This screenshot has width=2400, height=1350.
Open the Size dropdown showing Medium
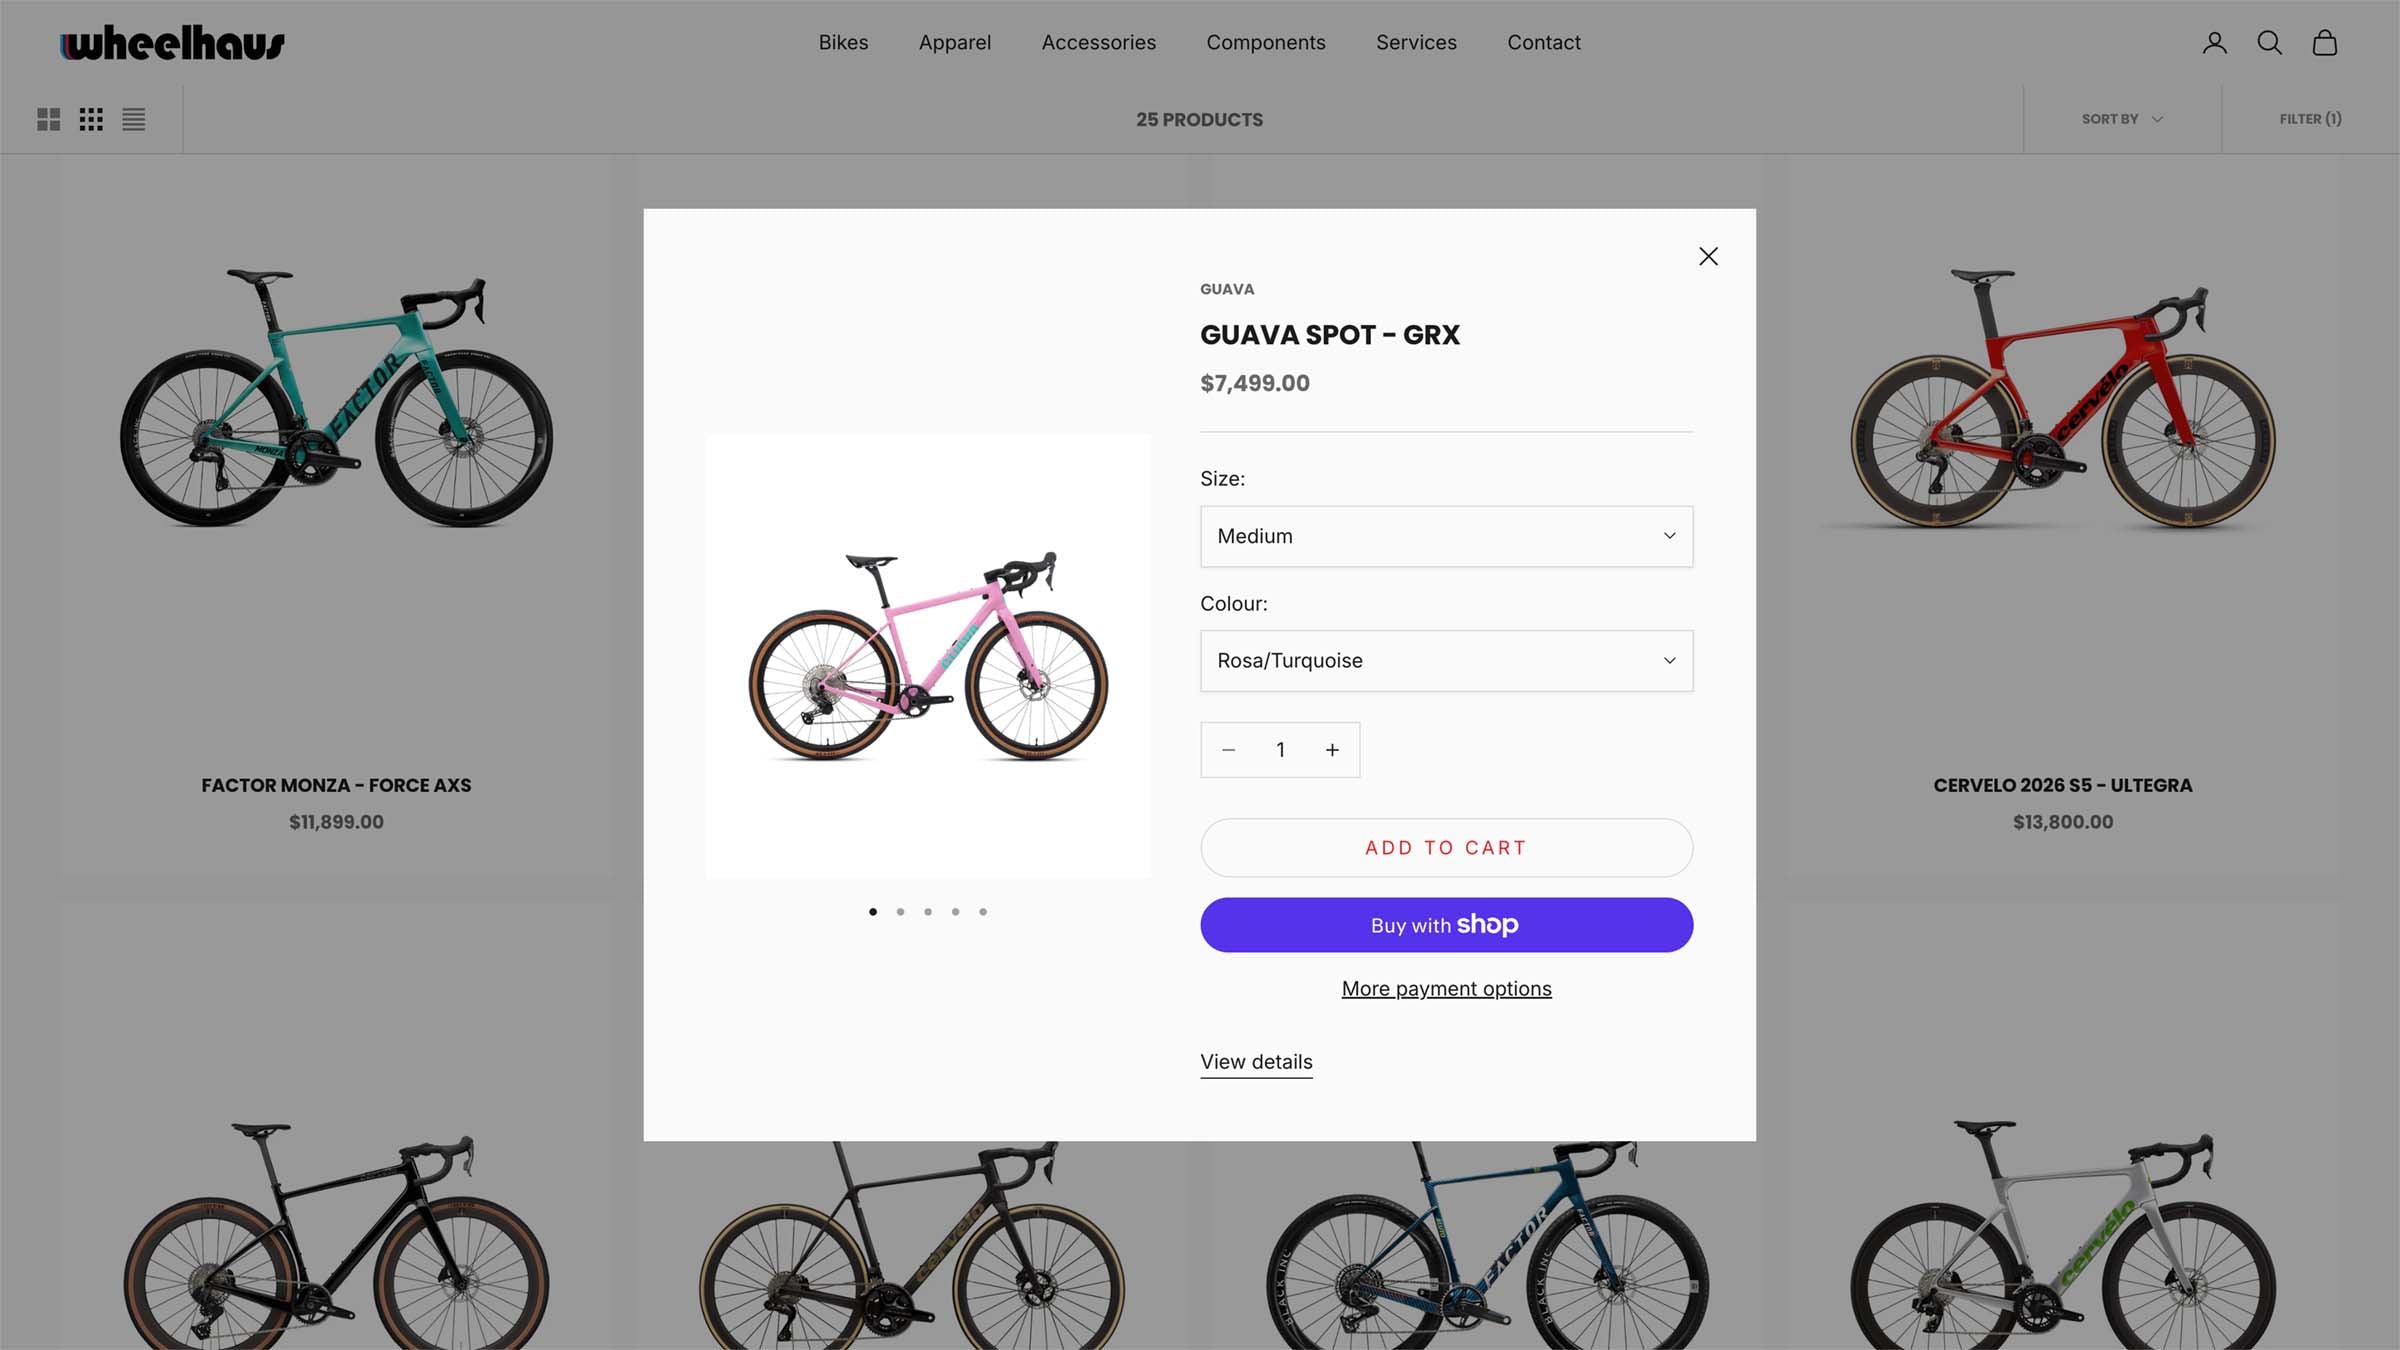pyautogui.click(x=1446, y=537)
